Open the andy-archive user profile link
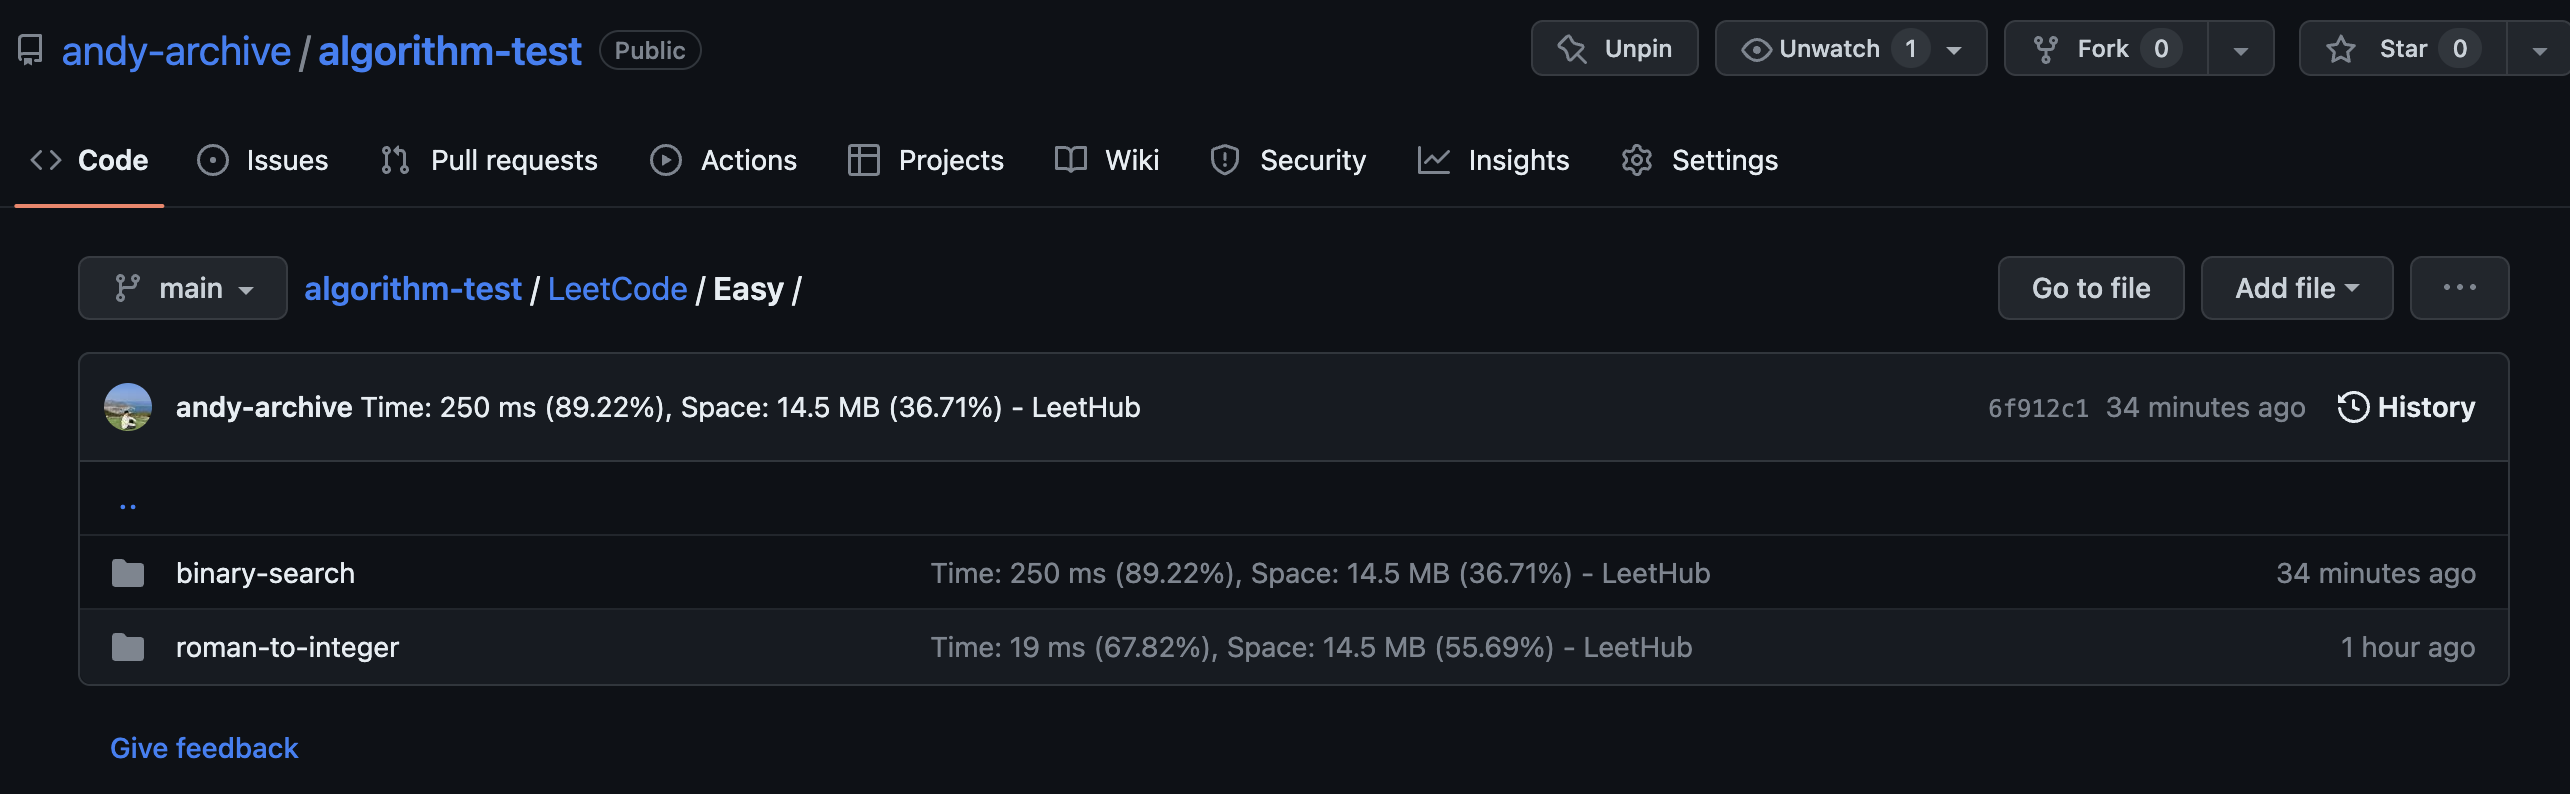 coord(176,50)
